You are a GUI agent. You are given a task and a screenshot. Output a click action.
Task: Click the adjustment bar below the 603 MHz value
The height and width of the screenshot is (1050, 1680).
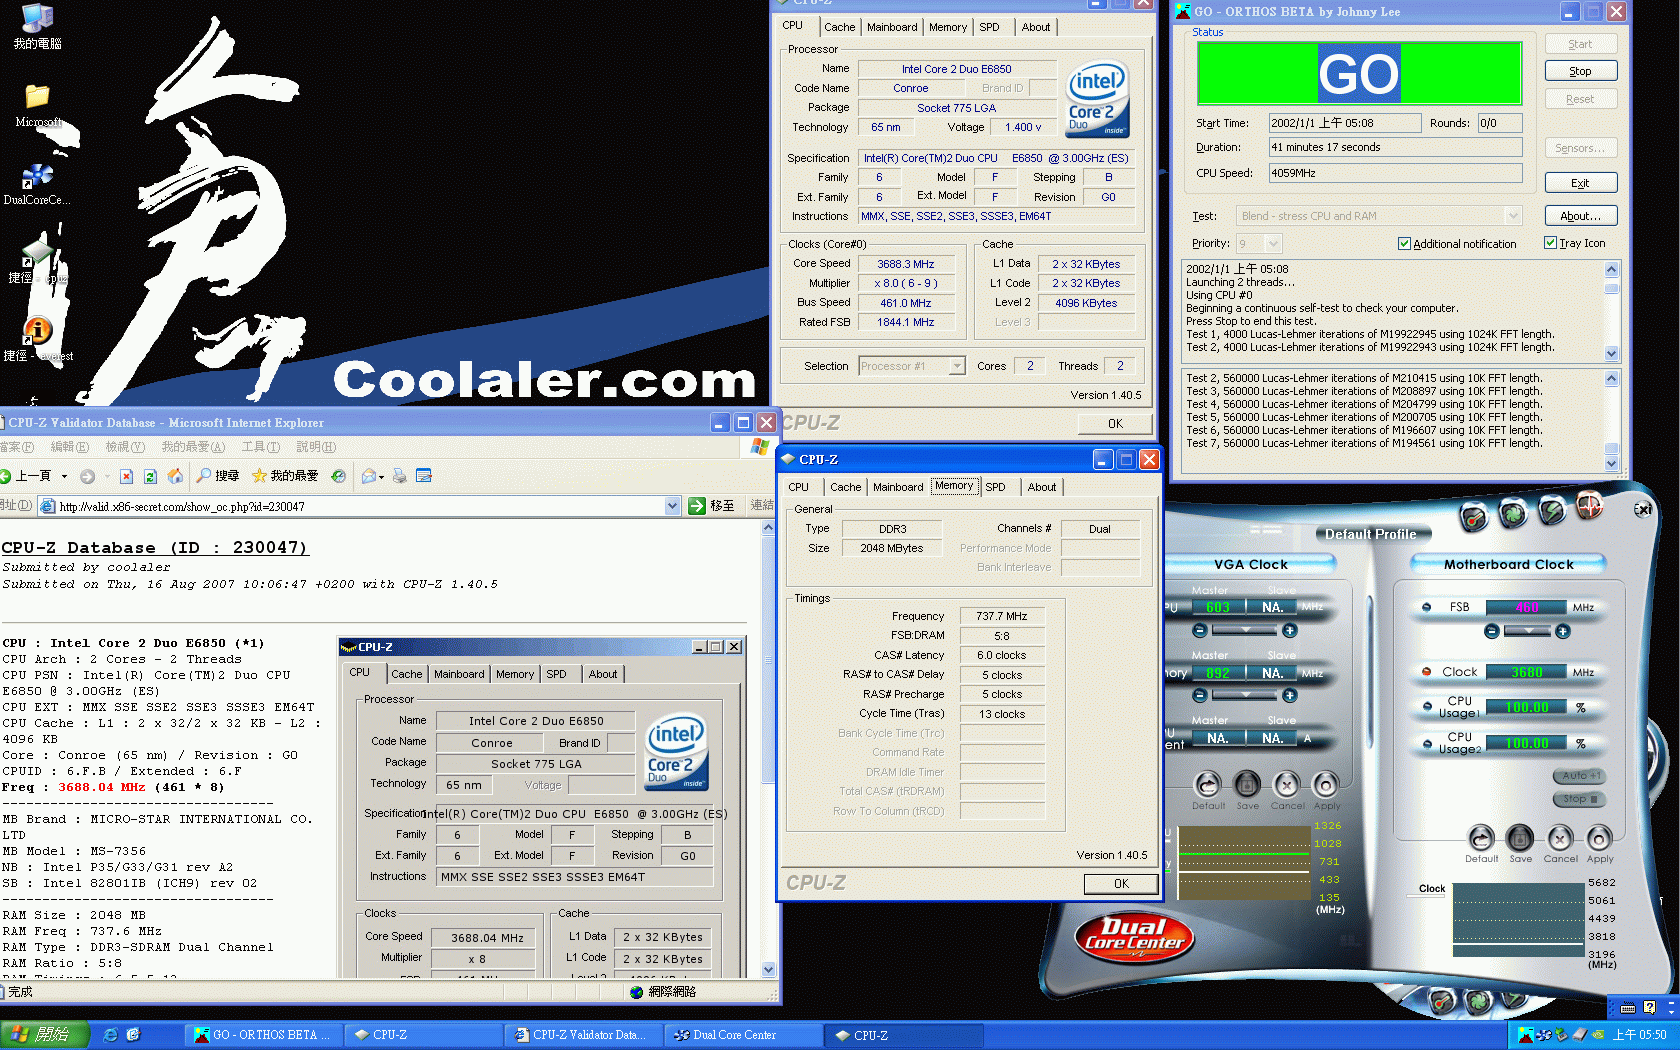click(x=1245, y=630)
